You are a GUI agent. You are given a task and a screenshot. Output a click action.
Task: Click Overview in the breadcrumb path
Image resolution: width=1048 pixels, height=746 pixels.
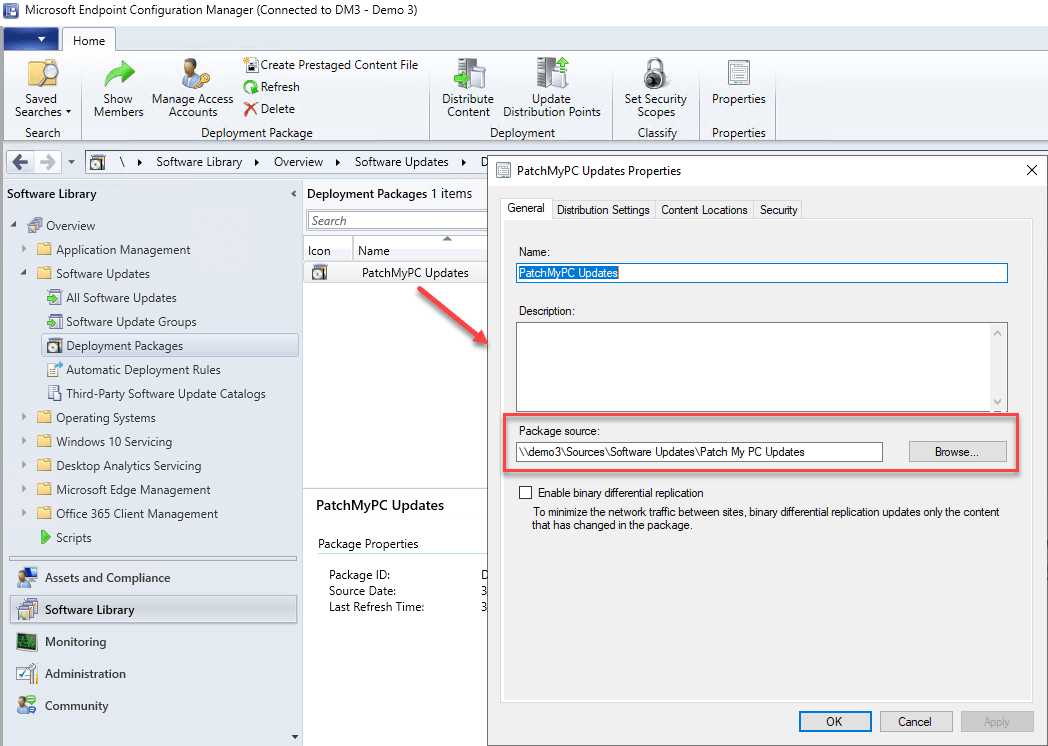click(x=298, y=162)
